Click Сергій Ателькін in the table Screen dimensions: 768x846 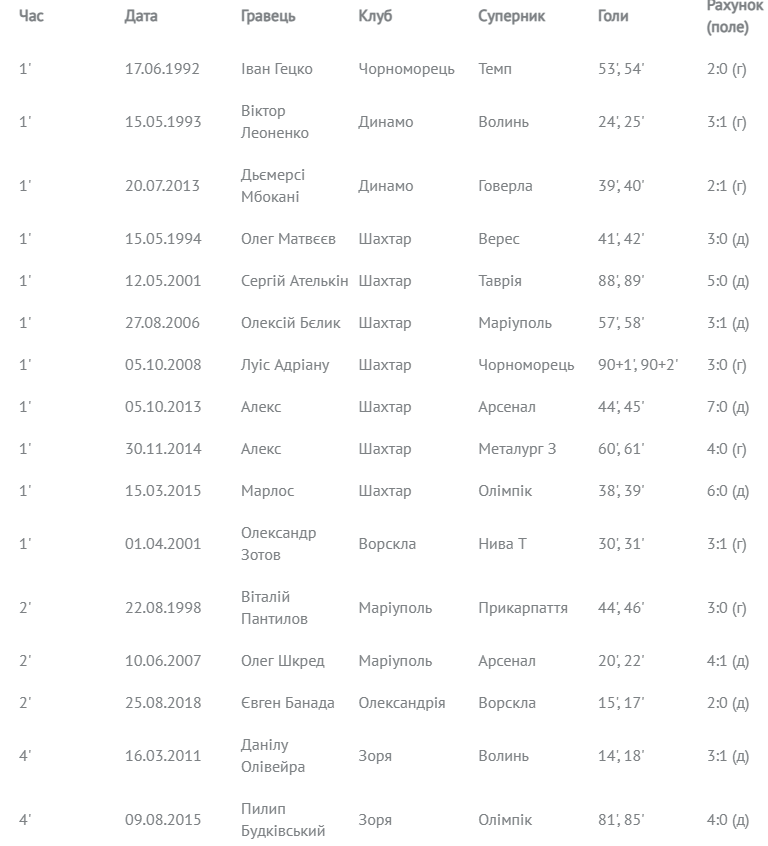295,281
